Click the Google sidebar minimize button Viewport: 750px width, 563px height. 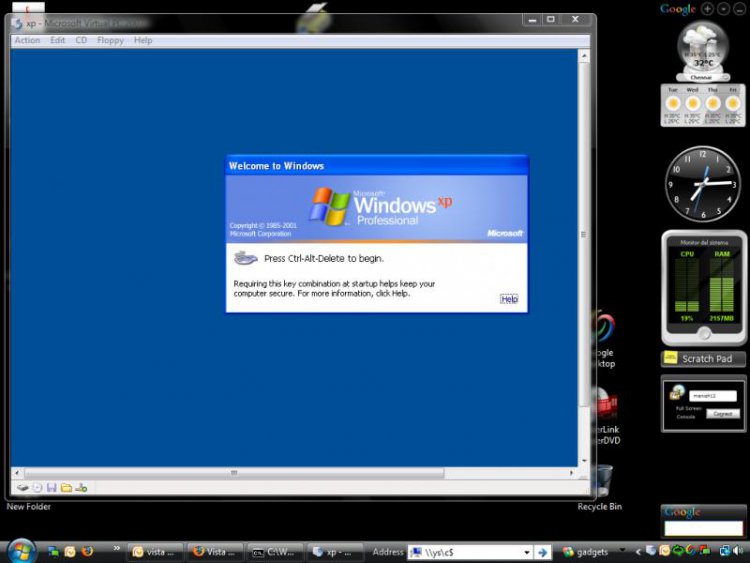coord(739,9)
